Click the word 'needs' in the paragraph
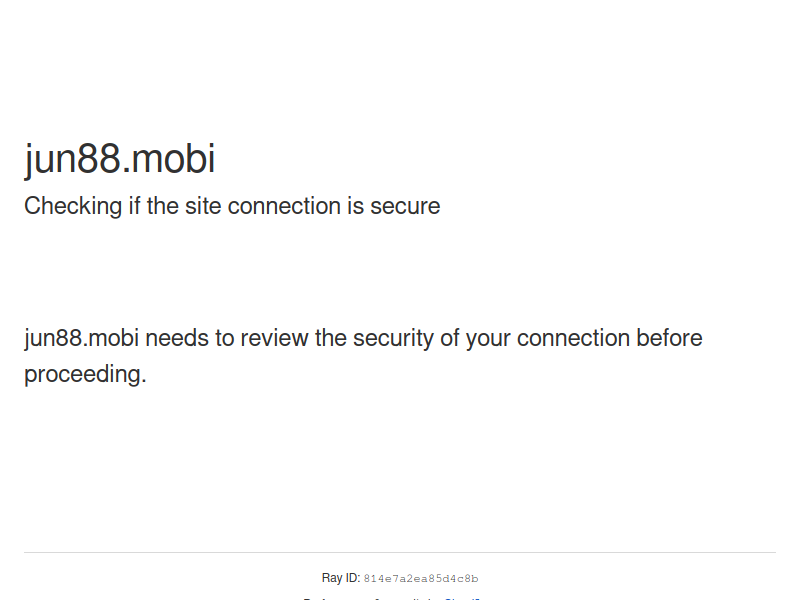This screenshot has width=800, height=600. 177,338
